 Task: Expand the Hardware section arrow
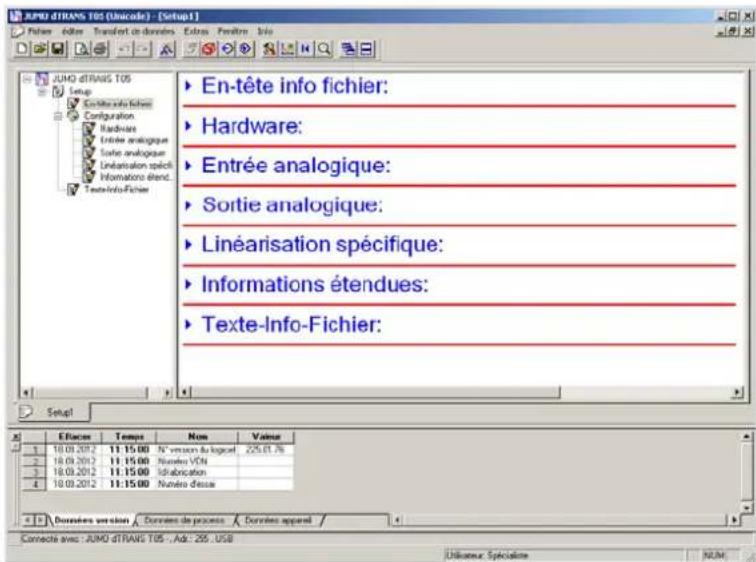189,126
